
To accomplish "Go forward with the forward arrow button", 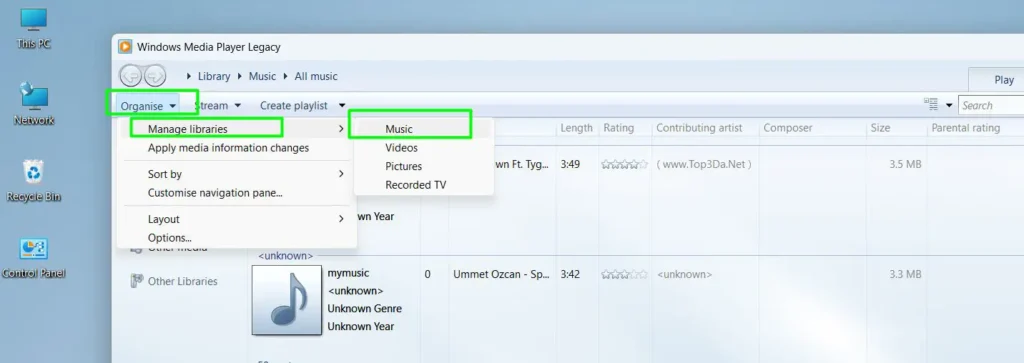I will click(155, 76).
